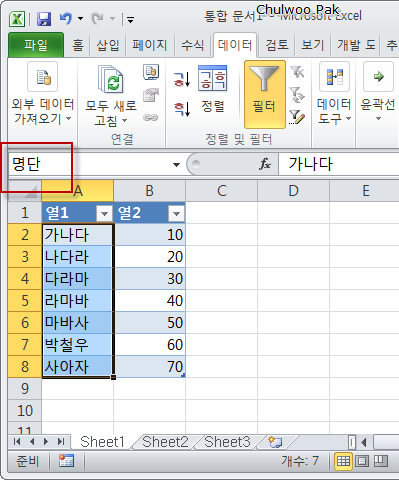Switch to Page Layout view icon
399x480 pixels.
(362, 461)
